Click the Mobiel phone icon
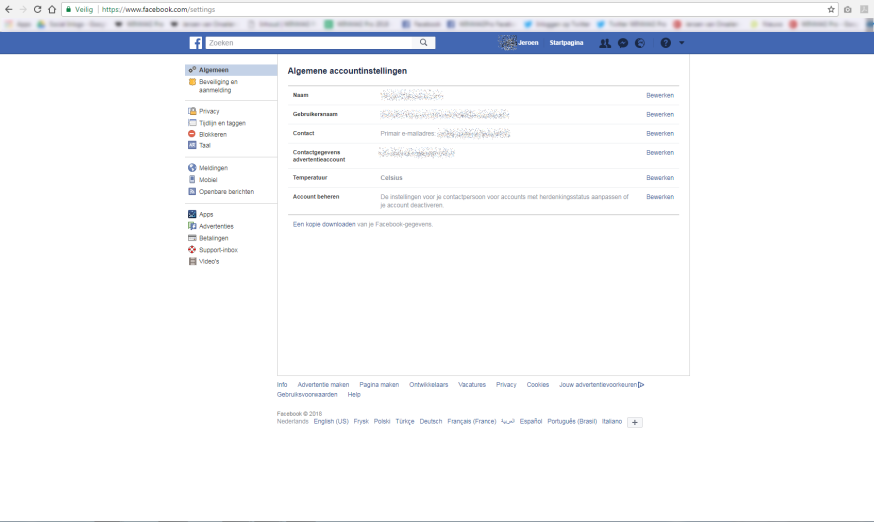 pos(192,180)
